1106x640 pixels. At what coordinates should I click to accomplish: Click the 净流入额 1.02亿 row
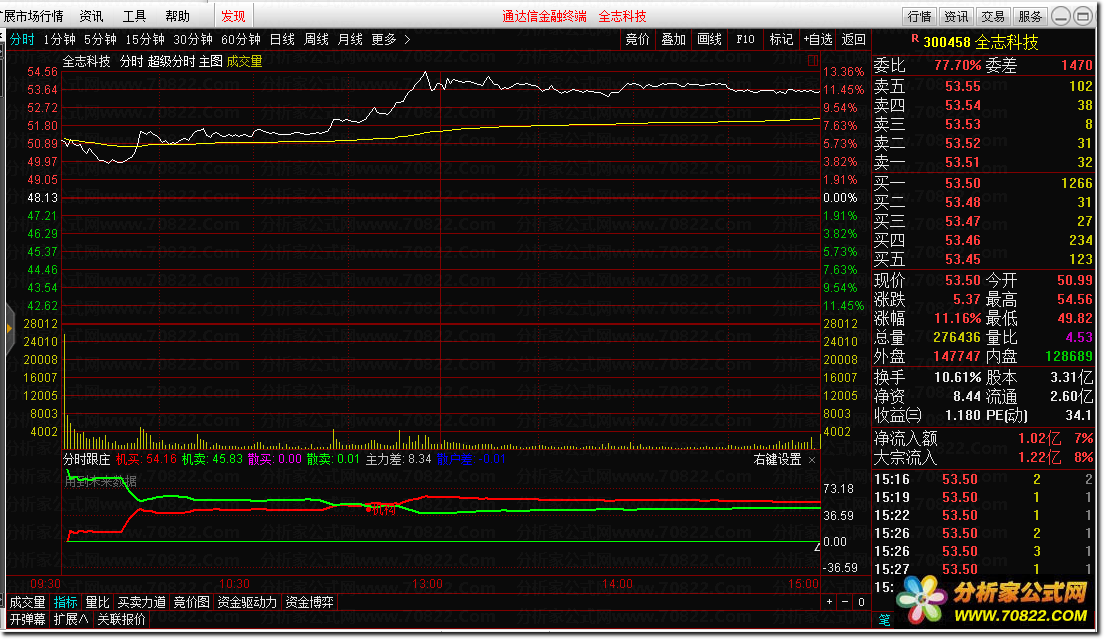pyautogui.click(x=983, y=438)
